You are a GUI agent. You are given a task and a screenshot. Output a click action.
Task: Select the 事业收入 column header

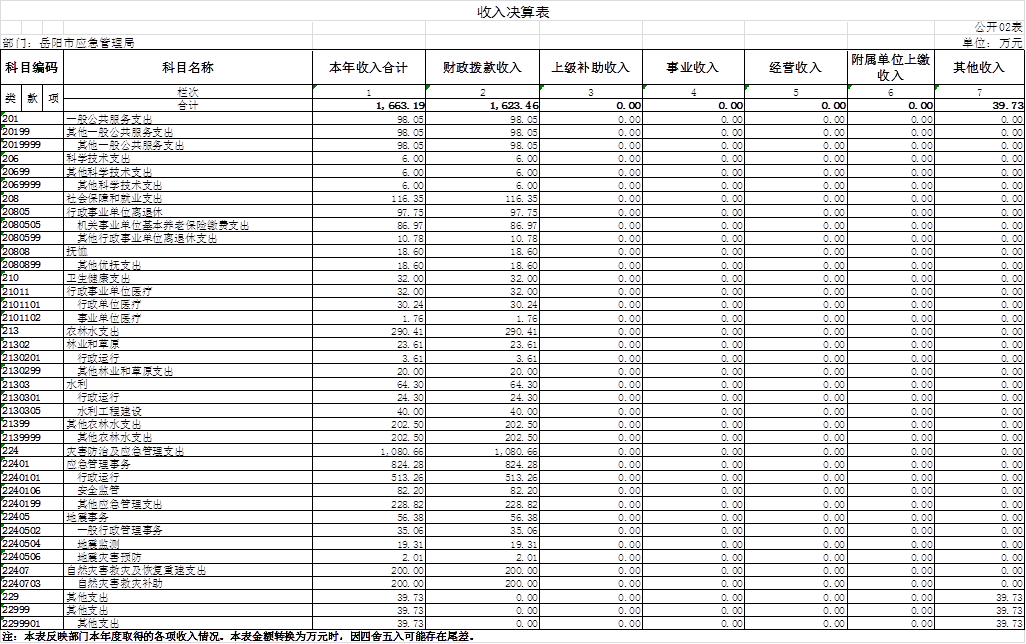693,68
